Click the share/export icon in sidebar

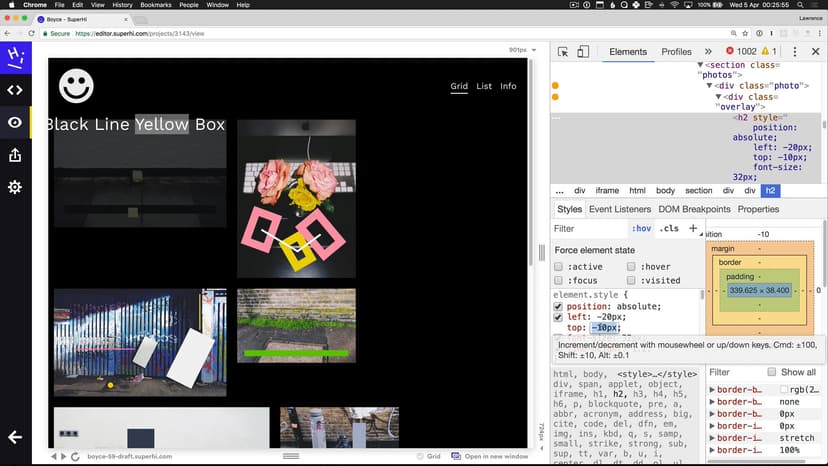[x=15, y=155]
